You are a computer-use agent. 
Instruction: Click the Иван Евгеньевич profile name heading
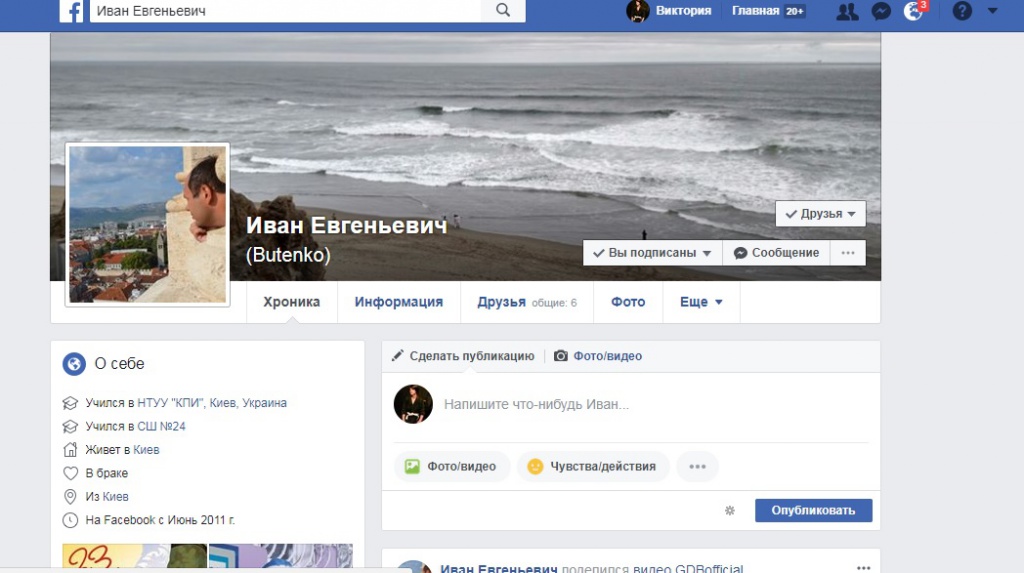pyautogui.click(x=347, y=225)
